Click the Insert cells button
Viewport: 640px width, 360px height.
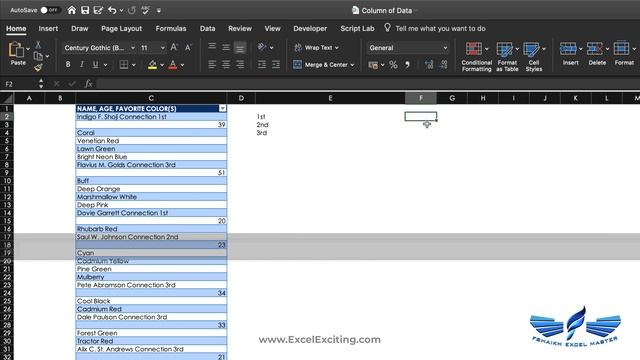[571, 53]
